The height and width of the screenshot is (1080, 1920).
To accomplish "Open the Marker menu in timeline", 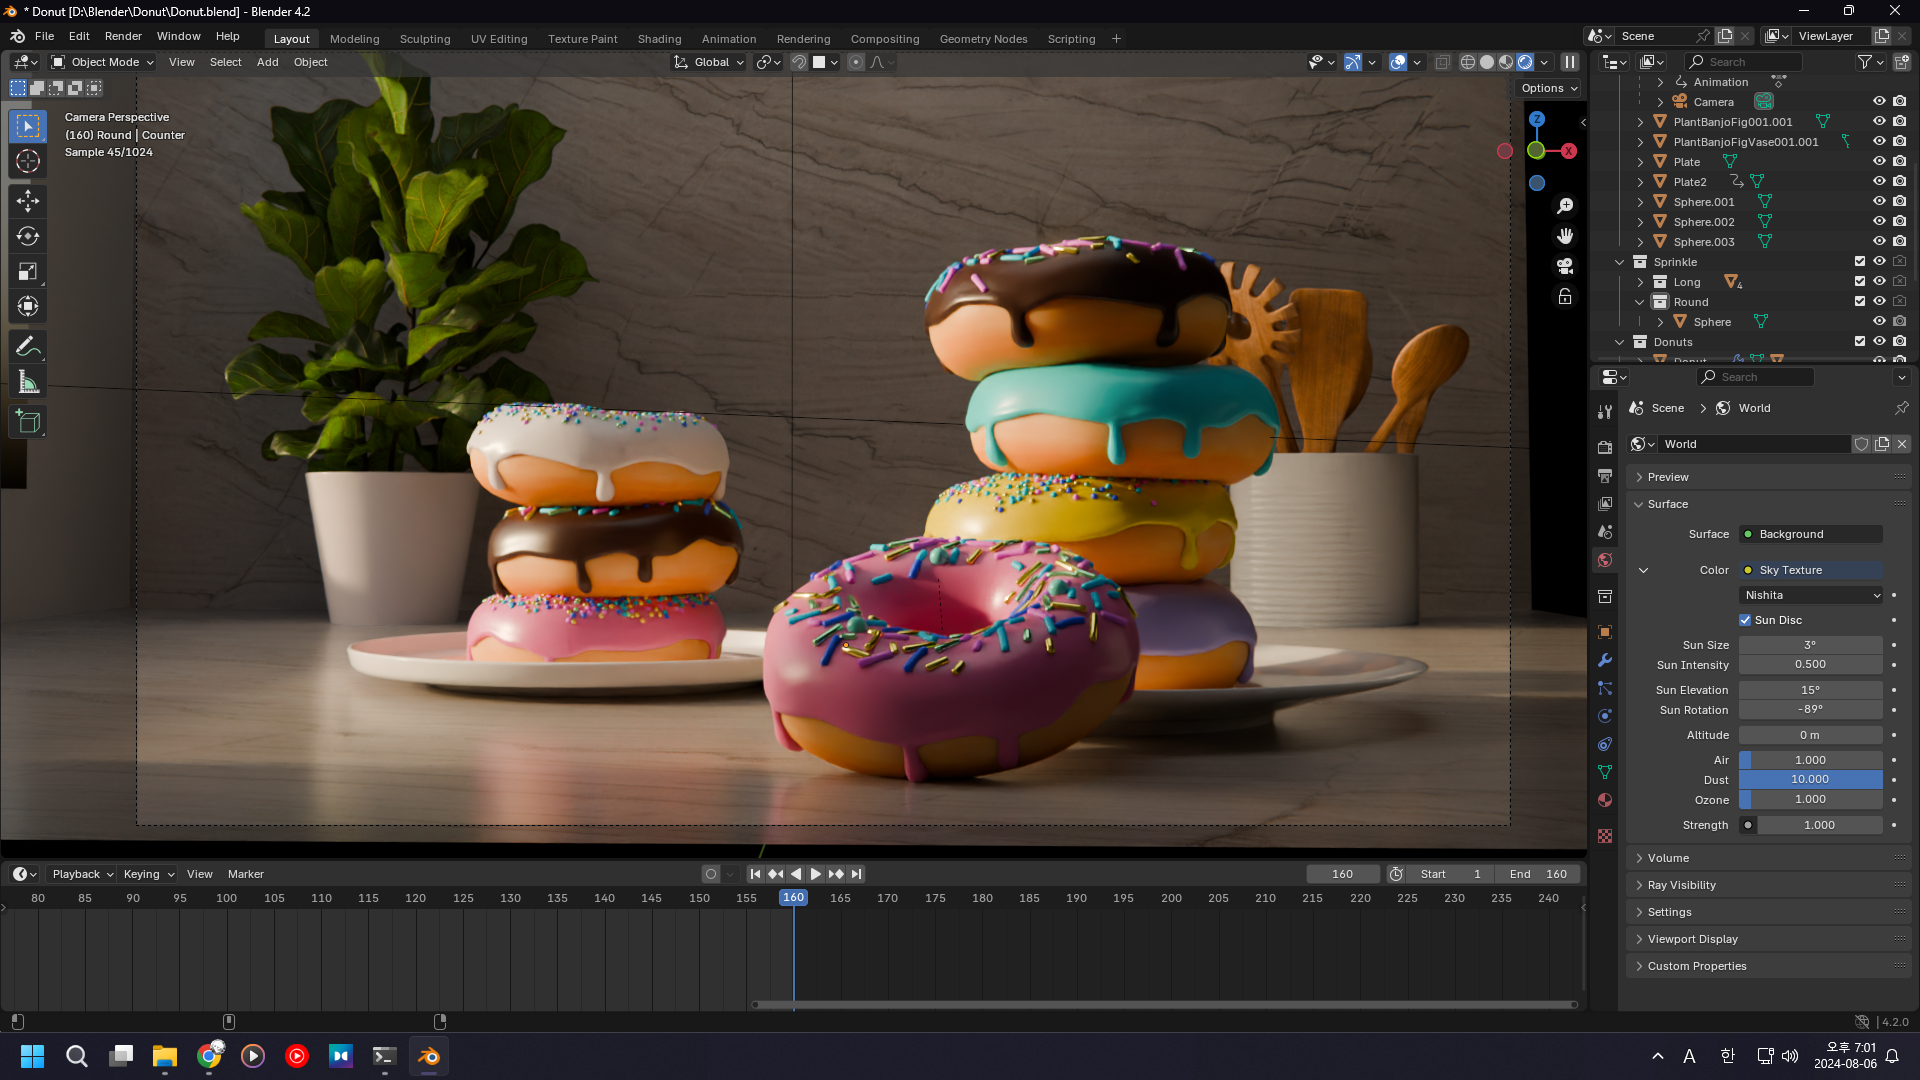I will [245, 874].
